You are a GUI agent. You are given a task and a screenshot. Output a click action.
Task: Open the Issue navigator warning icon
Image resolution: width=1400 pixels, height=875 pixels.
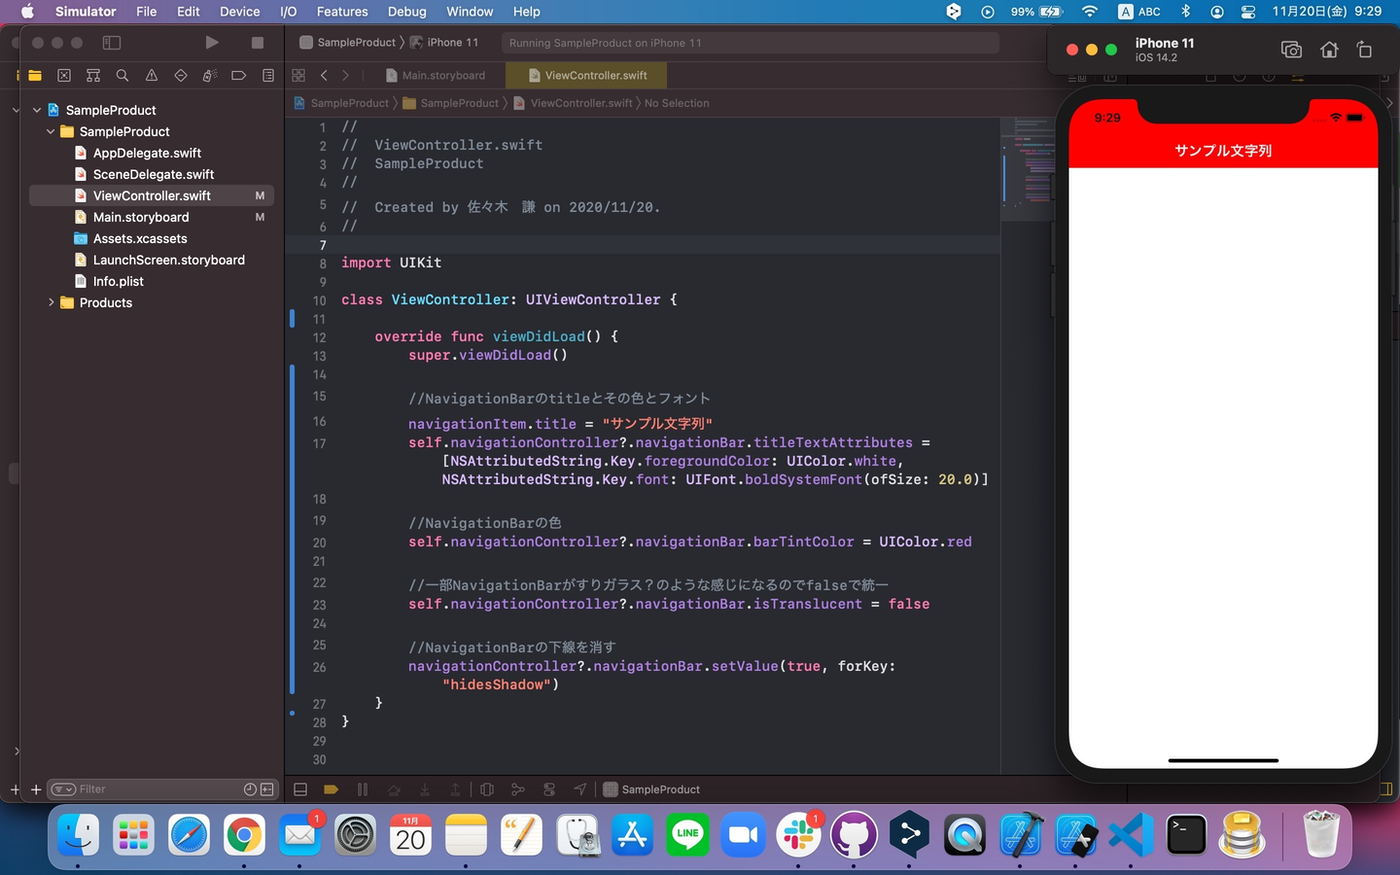click(x=151, y=75)
